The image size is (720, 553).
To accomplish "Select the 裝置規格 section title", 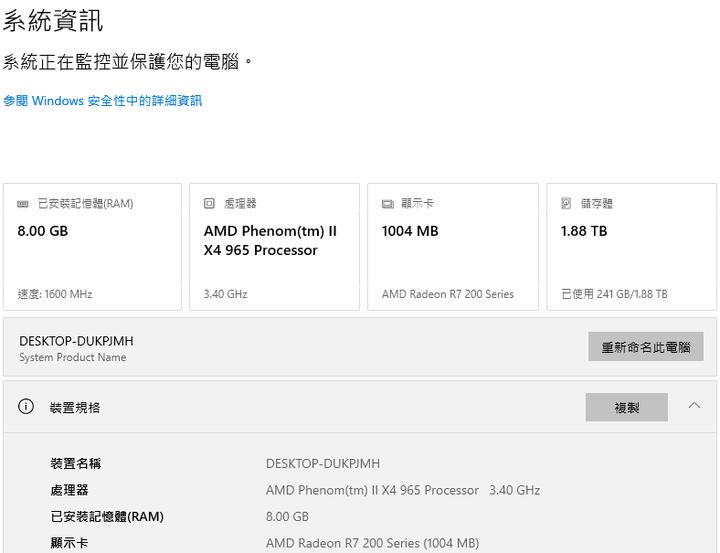I will click(x=75, y=407).
